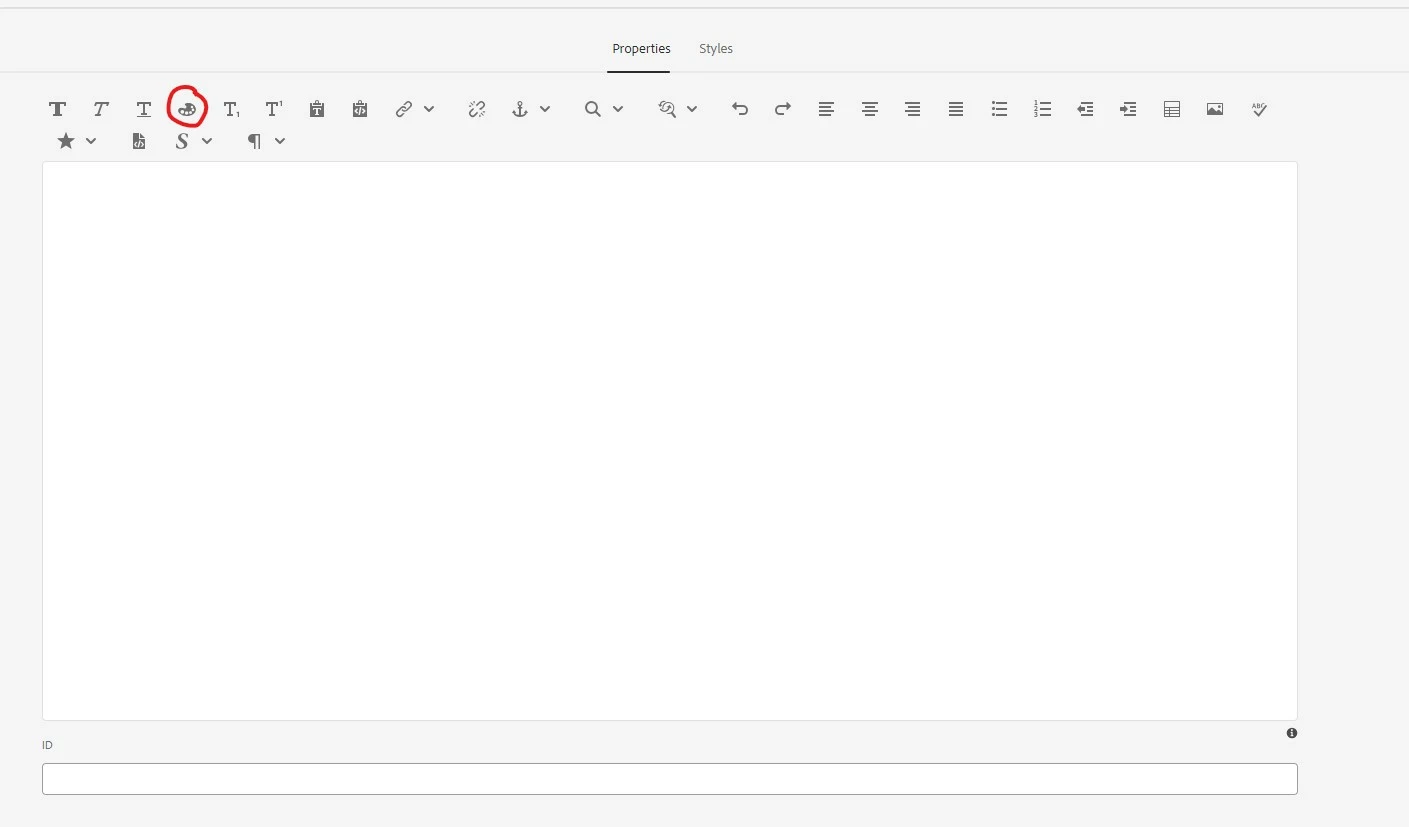
Task: Click the unlink icon
Action: pyautogui.click(x=477, y=109)
